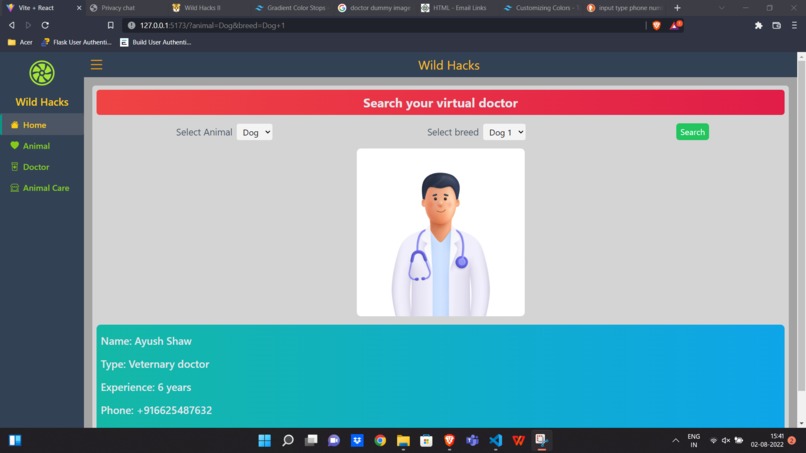
Task: Open WPS Office from the taskbar
Action: pyautogui.click(x=519, y=440)
